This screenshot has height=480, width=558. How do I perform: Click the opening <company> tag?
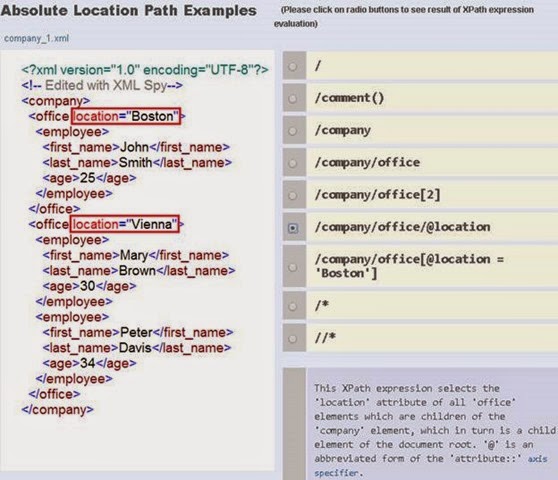(x=56, y=101)
